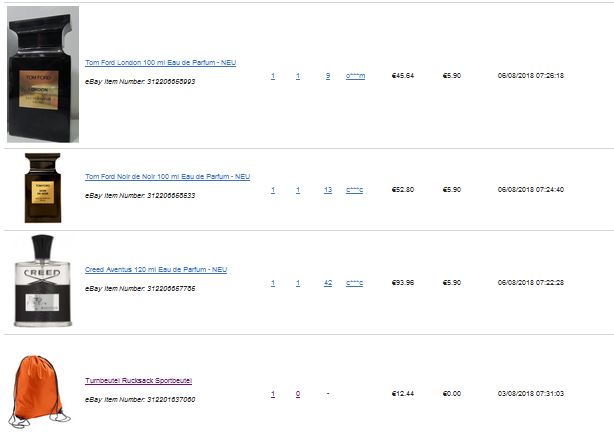Open buyer link in Creed Aventus row
The width and height of the screenshot is (614, 438).
pyautogui.click(x=354, y=283)
